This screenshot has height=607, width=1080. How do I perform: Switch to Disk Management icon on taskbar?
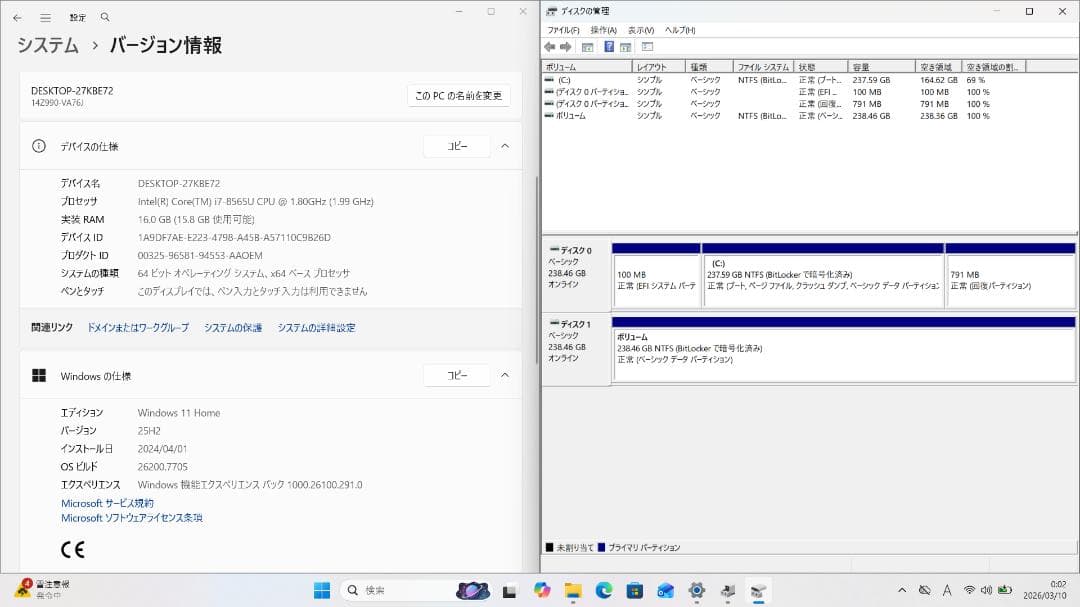(758, 590)
